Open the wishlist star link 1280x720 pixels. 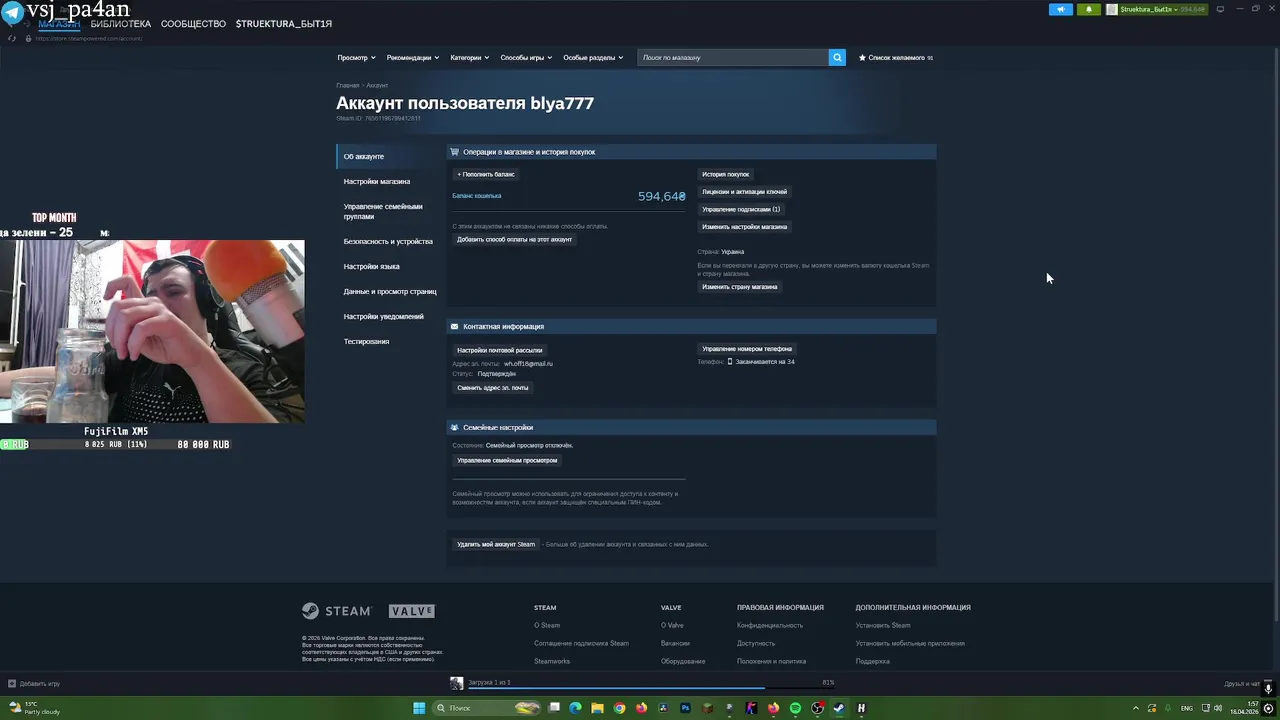895,58
